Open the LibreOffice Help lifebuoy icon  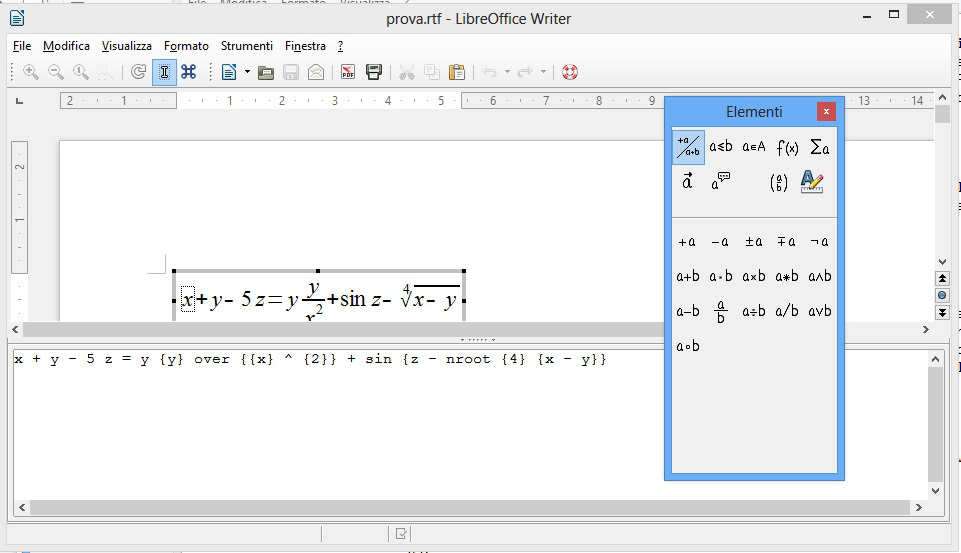(x=570, y=72)
